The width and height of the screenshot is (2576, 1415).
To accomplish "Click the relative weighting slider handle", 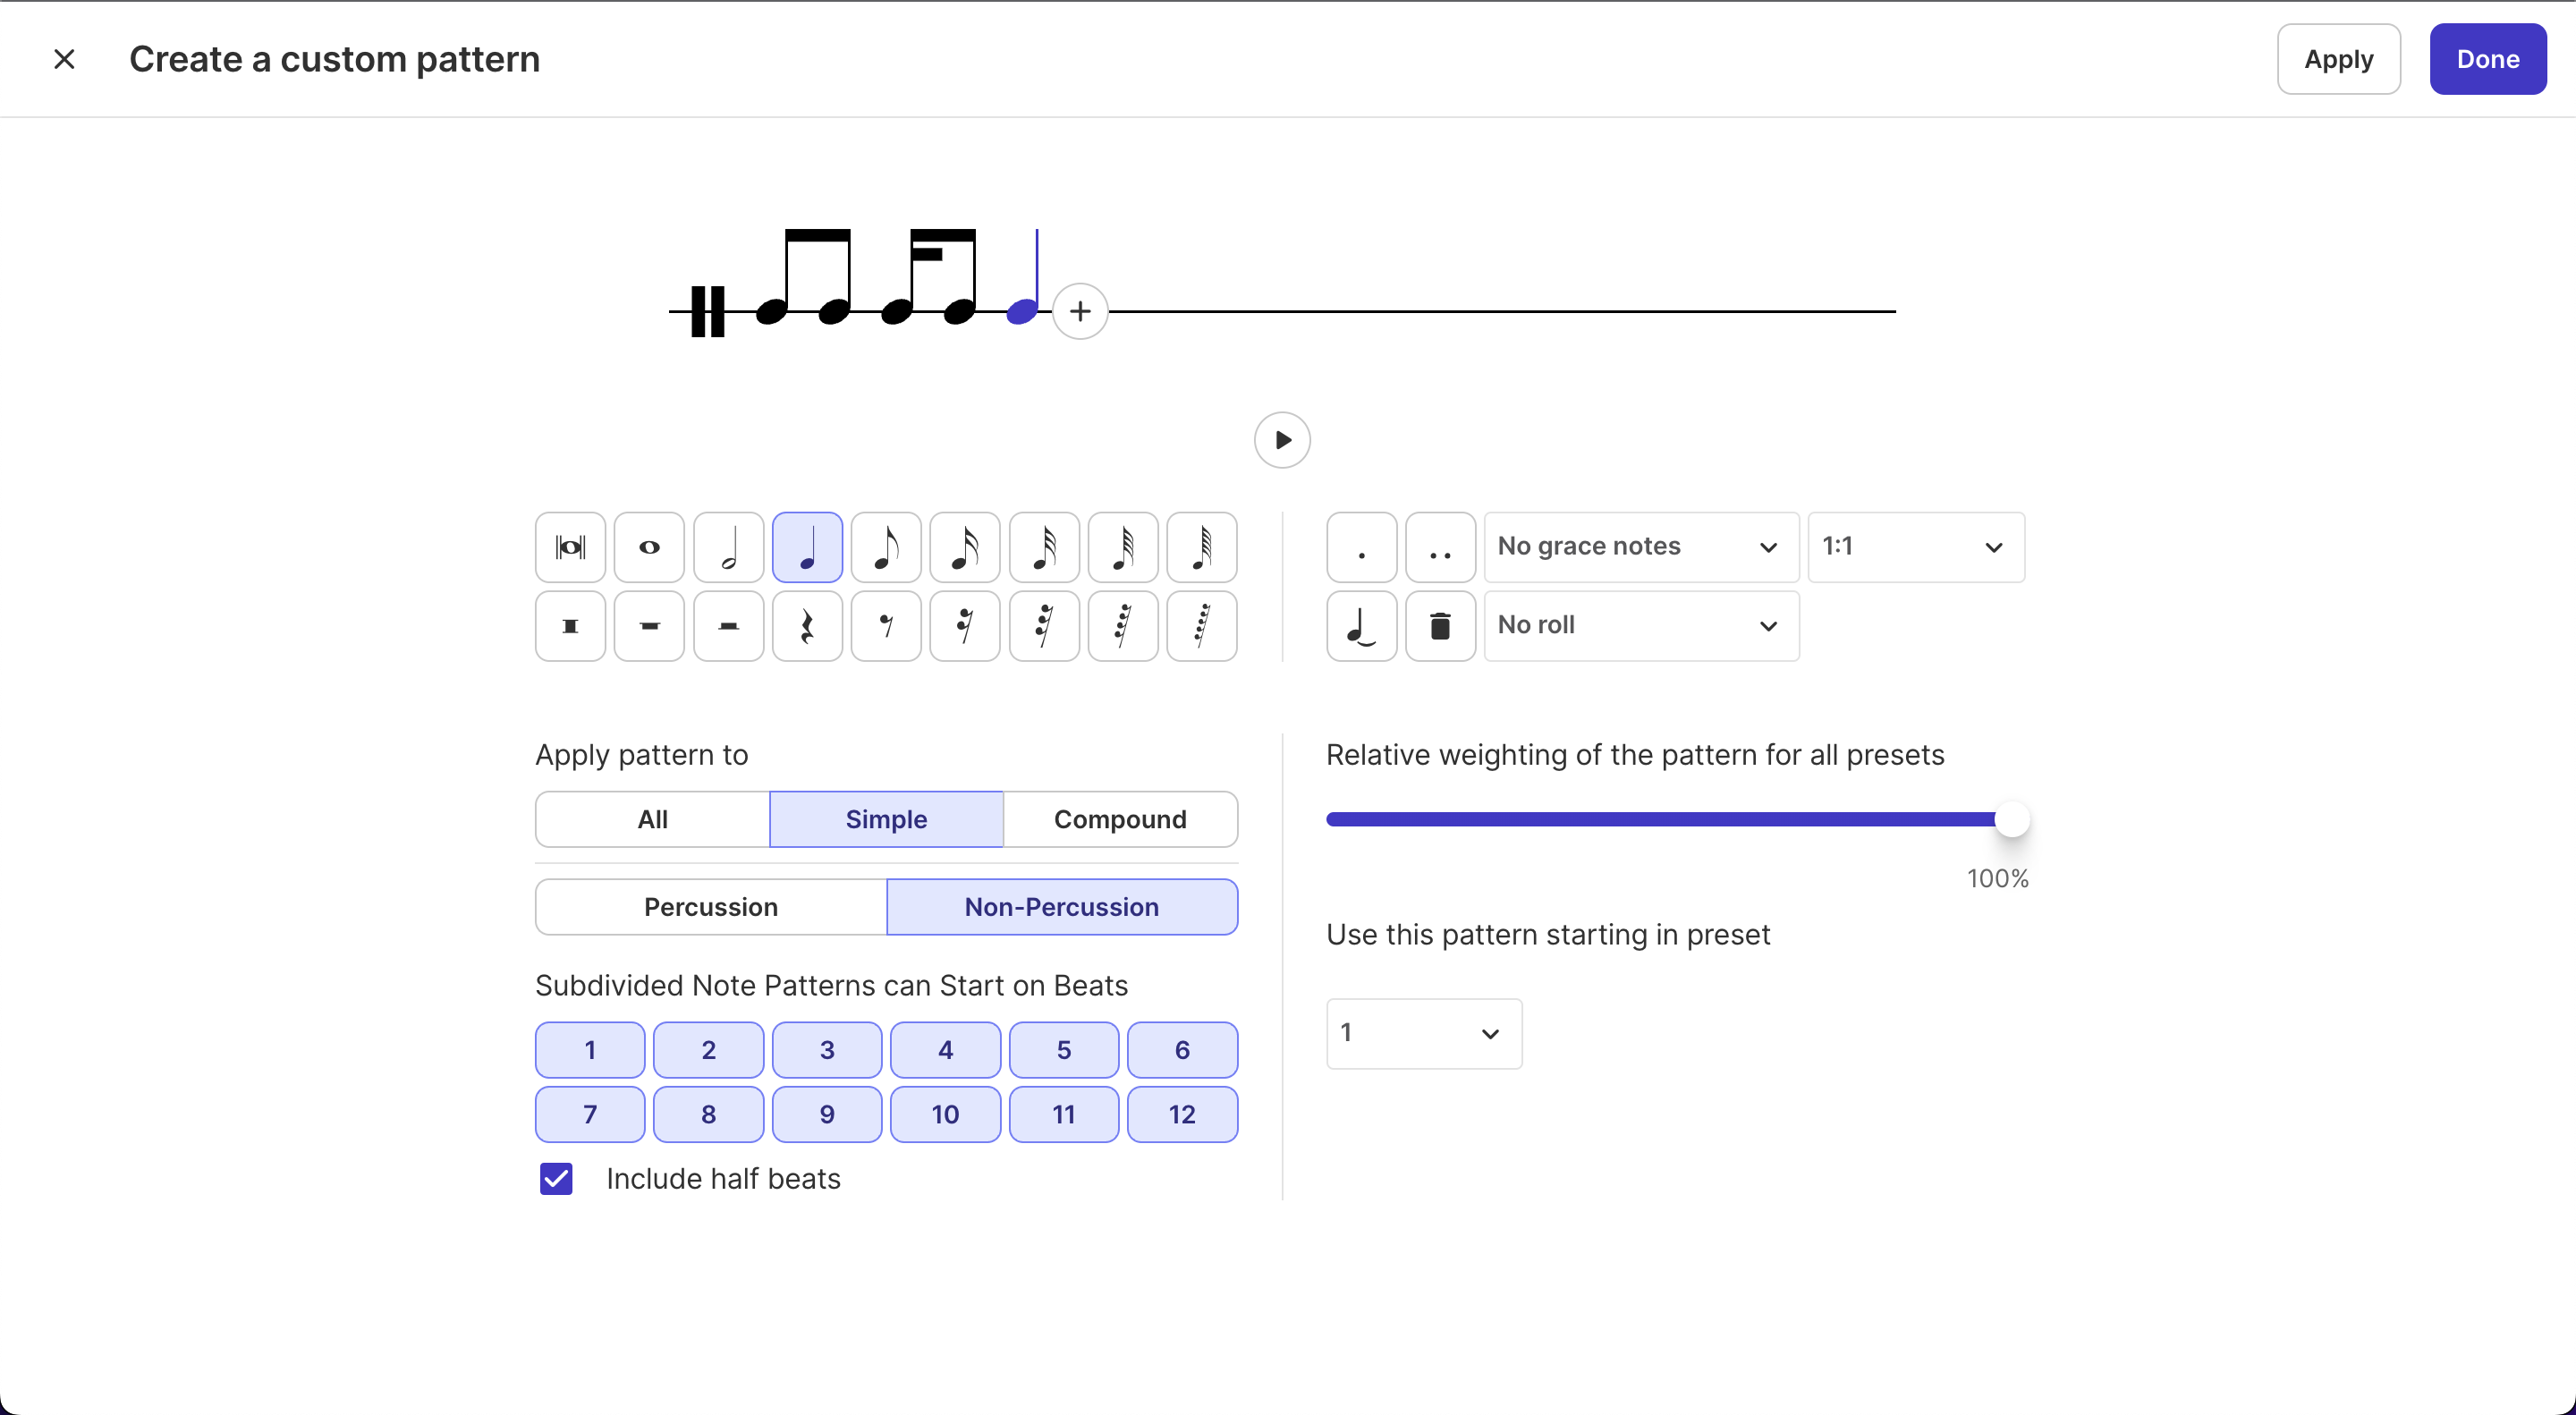I will pyautogui.click(x=2012, y=819).
